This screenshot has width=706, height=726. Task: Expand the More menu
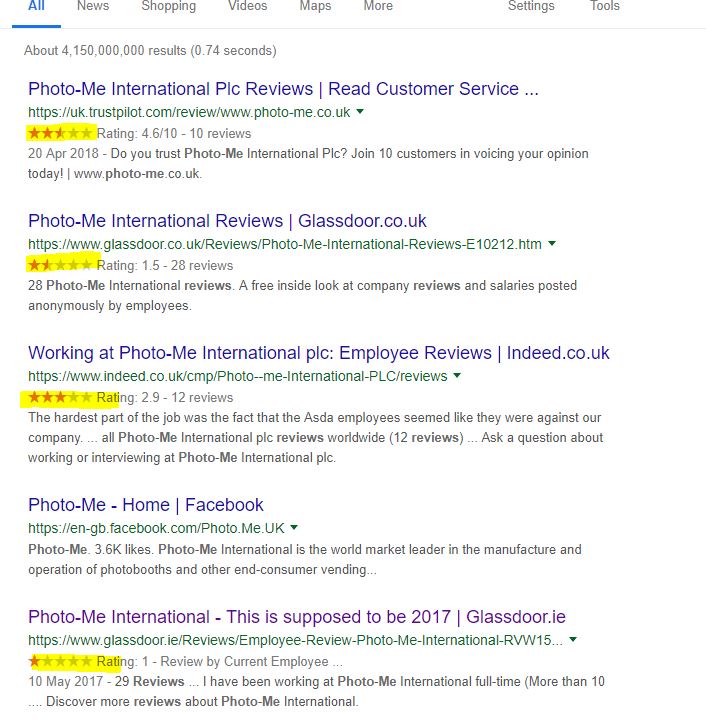[x=378, y=6]
